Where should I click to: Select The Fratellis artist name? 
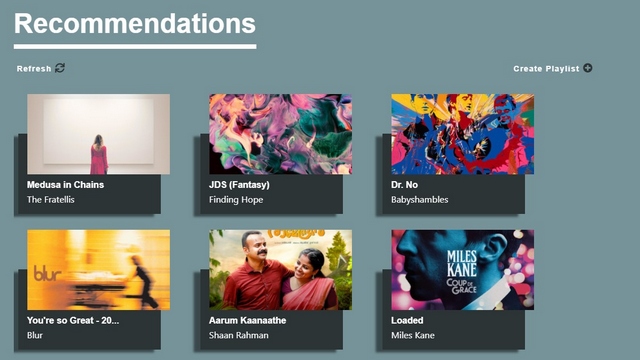point(51,200)
